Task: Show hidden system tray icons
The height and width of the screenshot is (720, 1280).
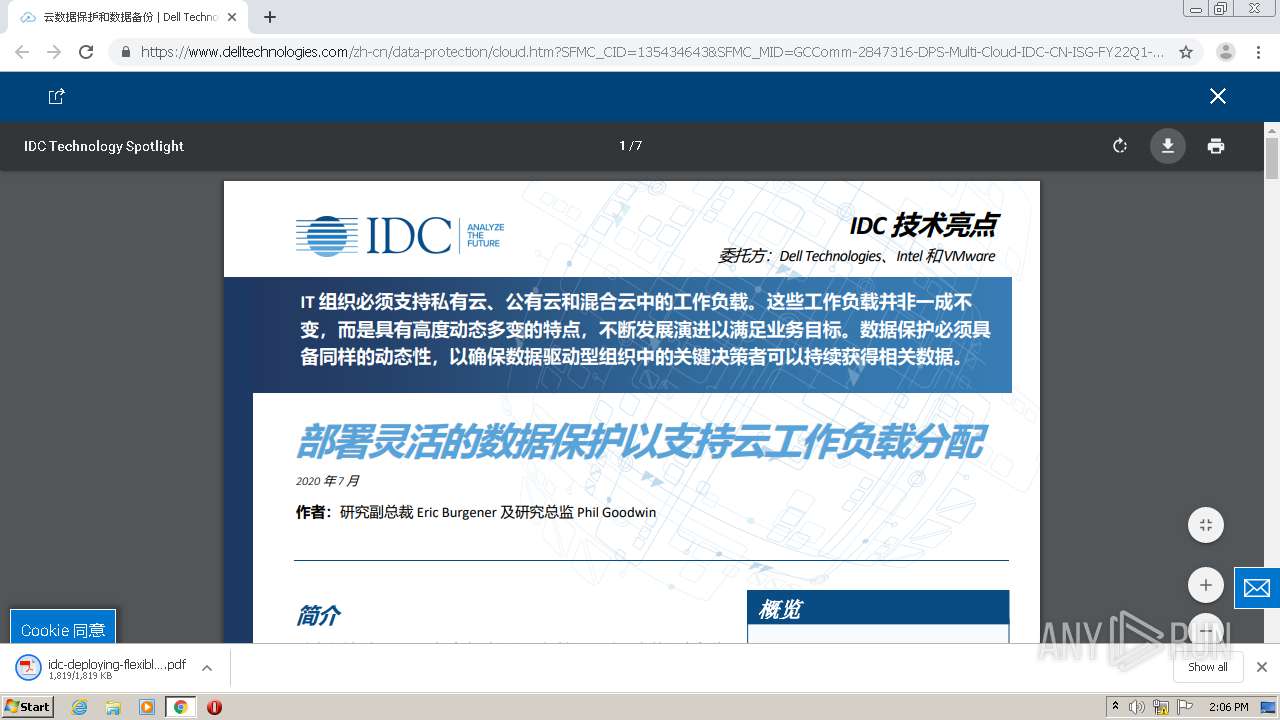Action: (1116, 707)
